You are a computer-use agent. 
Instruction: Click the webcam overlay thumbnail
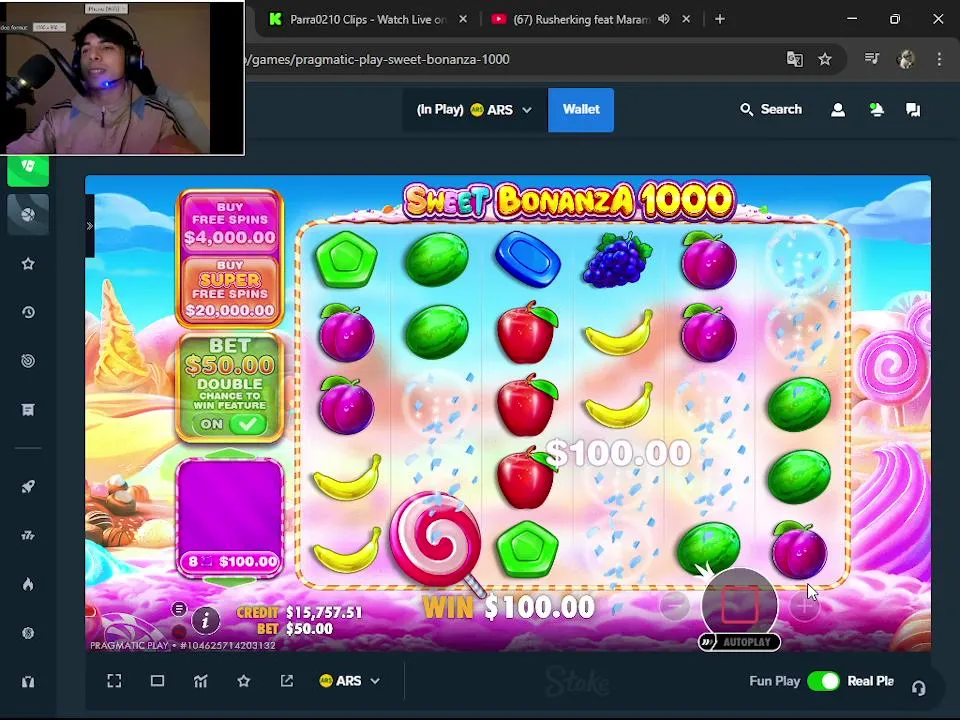pos(122,78)
